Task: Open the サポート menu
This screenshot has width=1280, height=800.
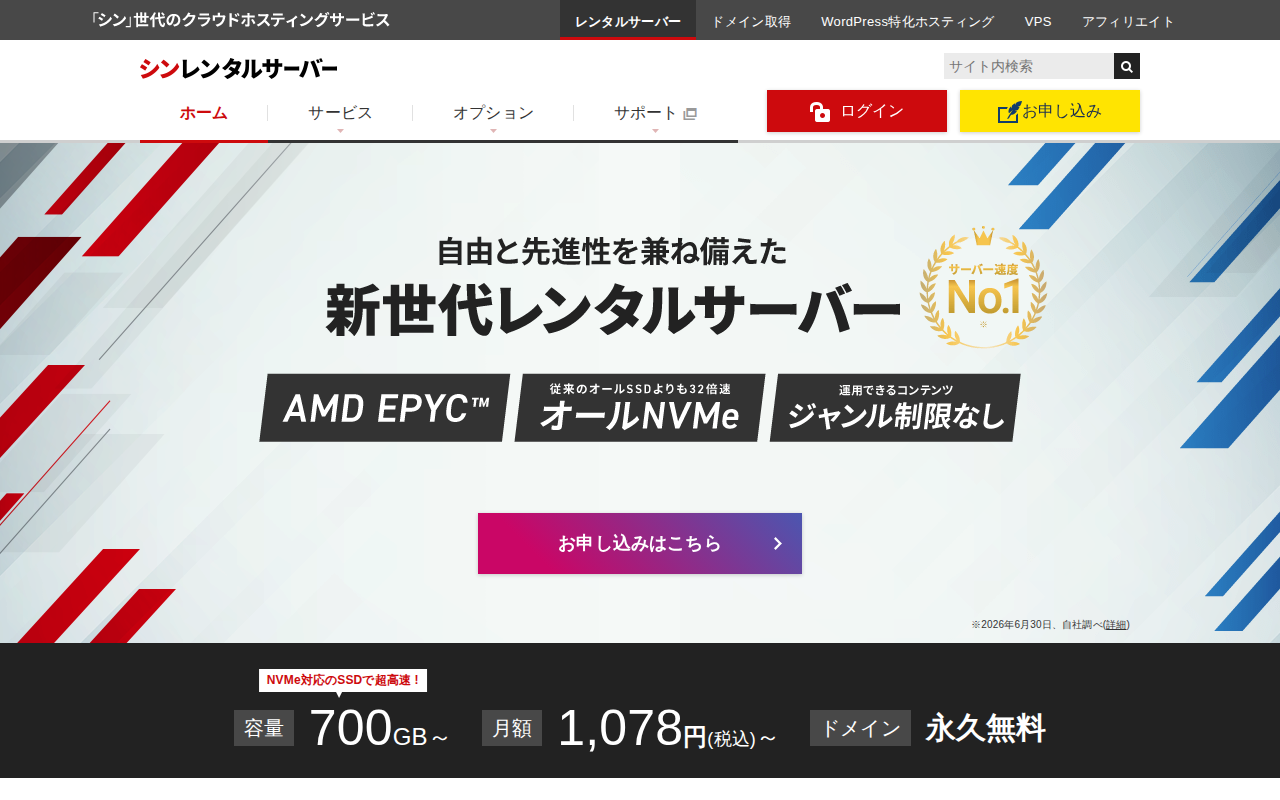Action: pyautogui.click(x=655, y=114)
